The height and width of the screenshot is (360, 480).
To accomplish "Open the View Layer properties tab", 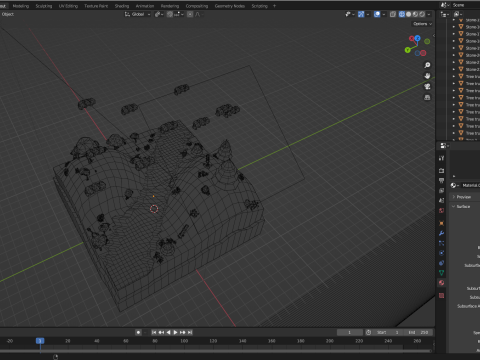I will click(x=441, y=190).
